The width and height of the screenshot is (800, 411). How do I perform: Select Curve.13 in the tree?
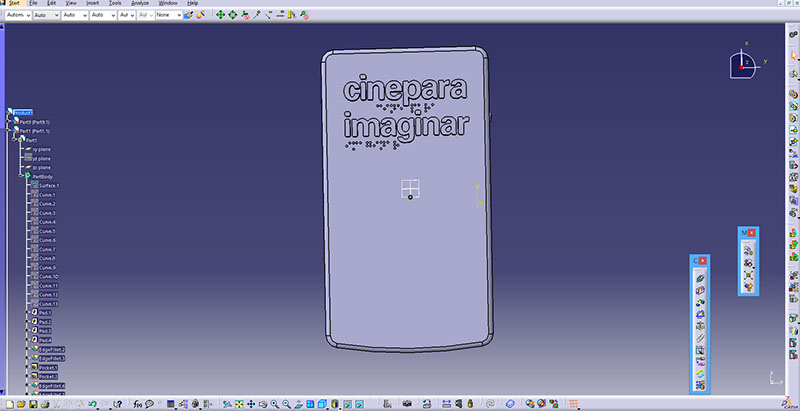click(x=48, y=304)
